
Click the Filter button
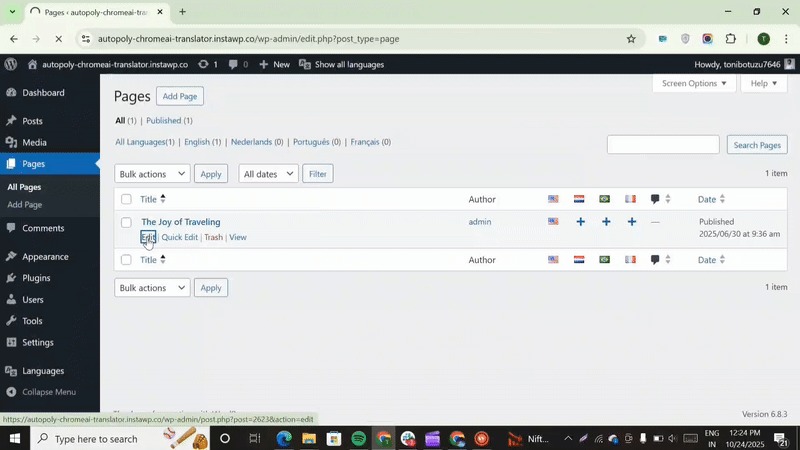click(x=317, y=174)
